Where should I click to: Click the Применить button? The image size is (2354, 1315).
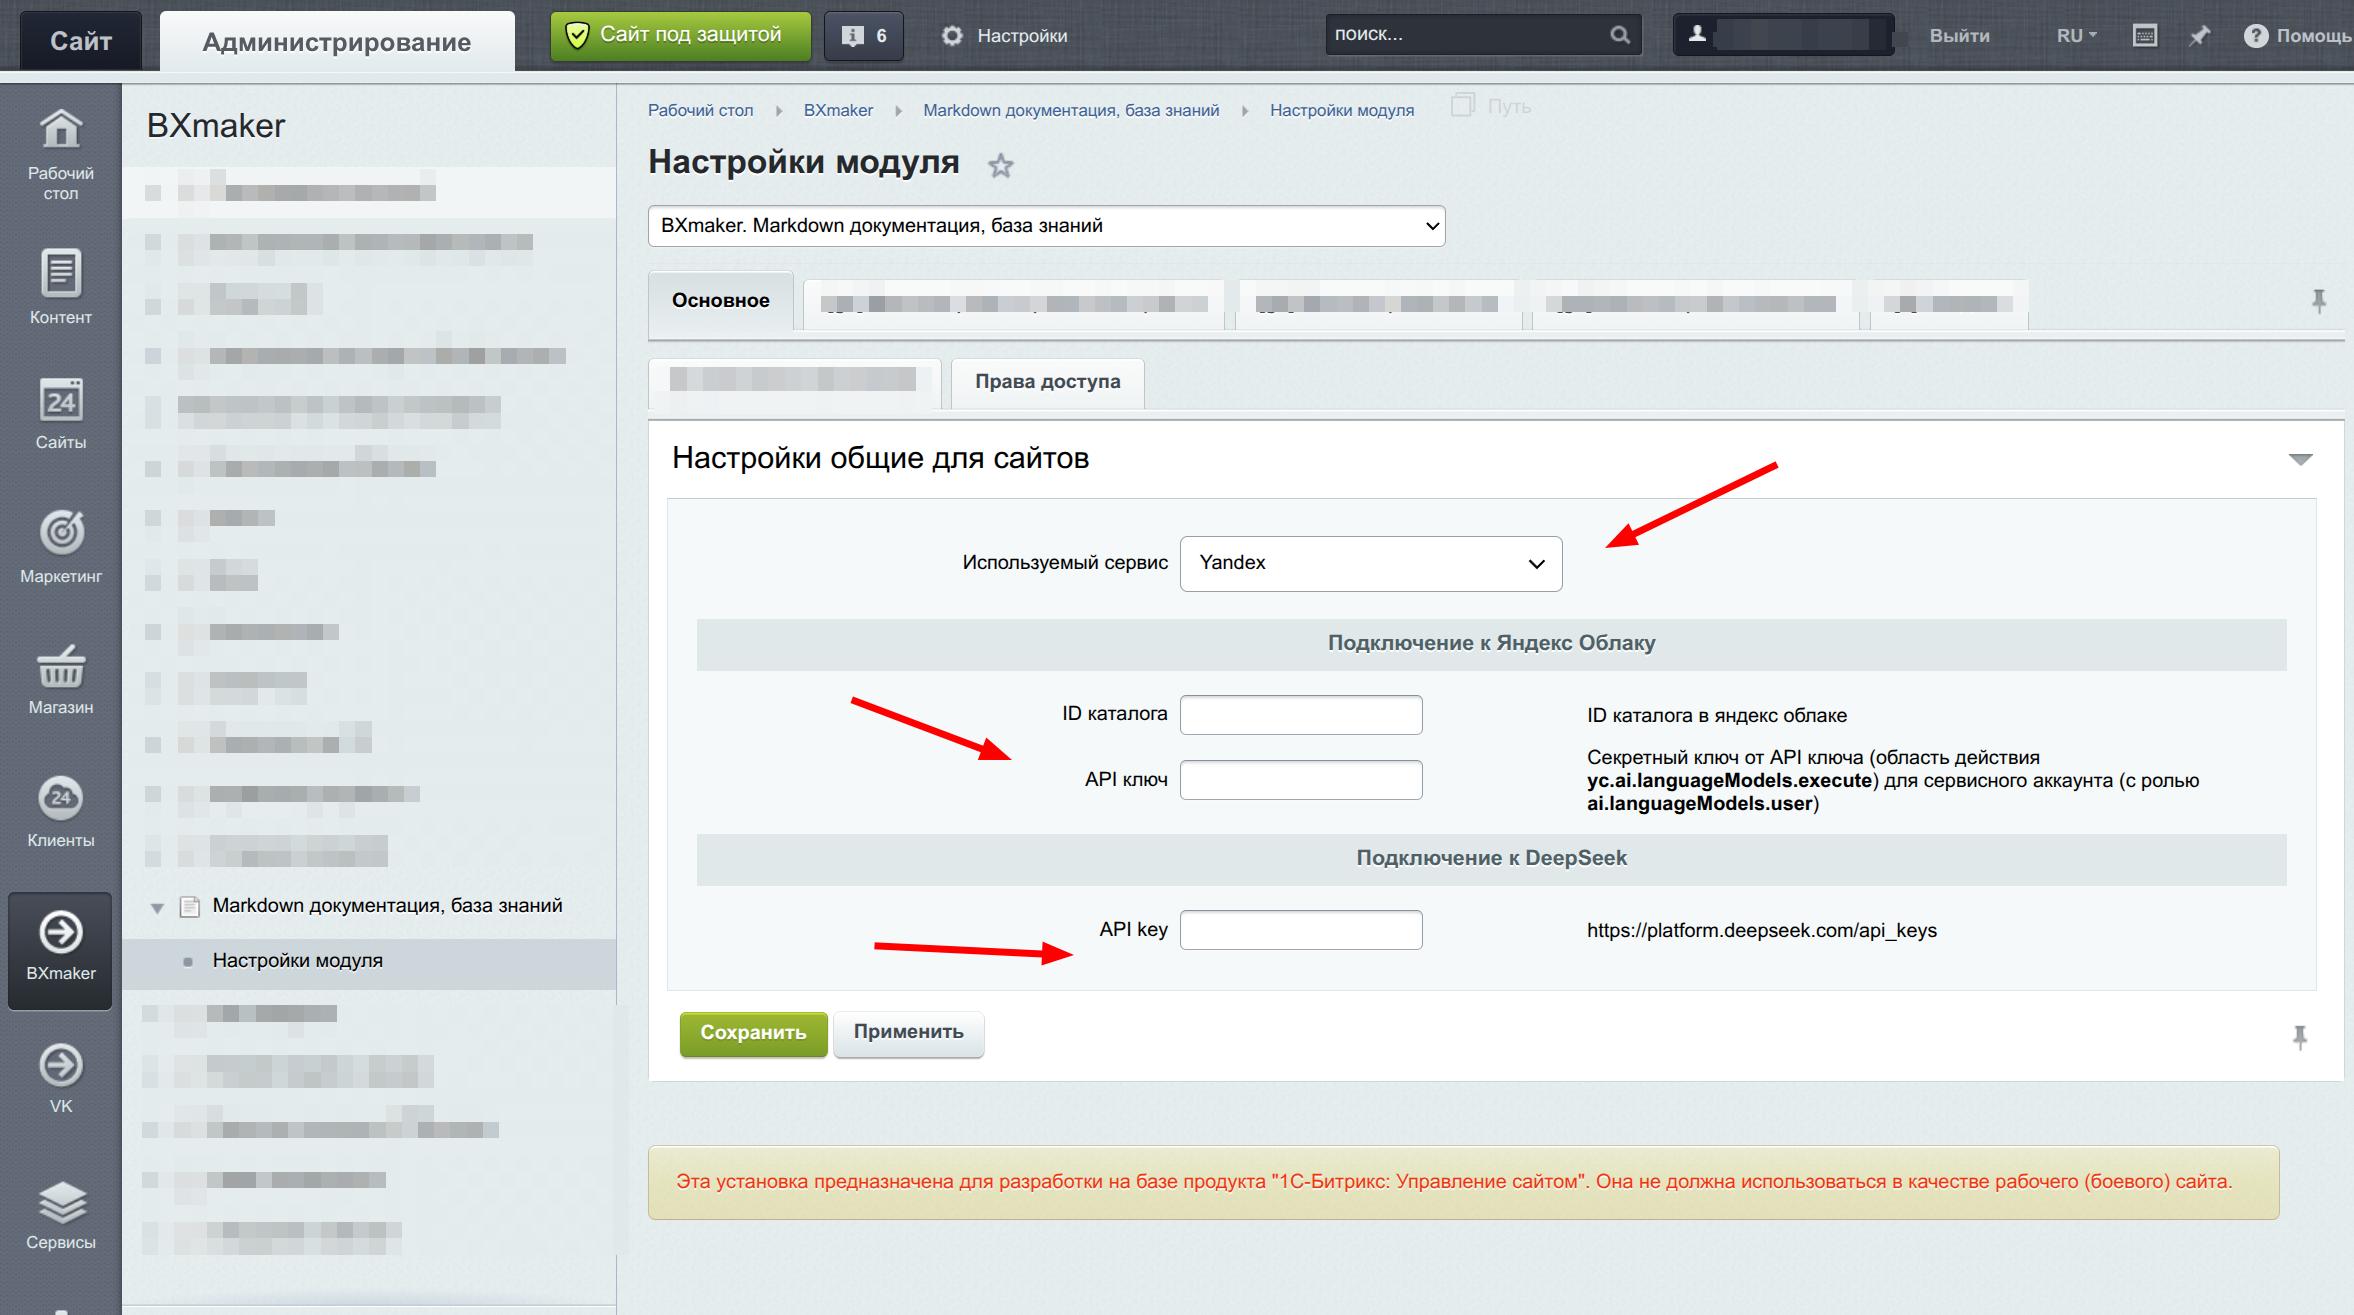click(908, 1032)
